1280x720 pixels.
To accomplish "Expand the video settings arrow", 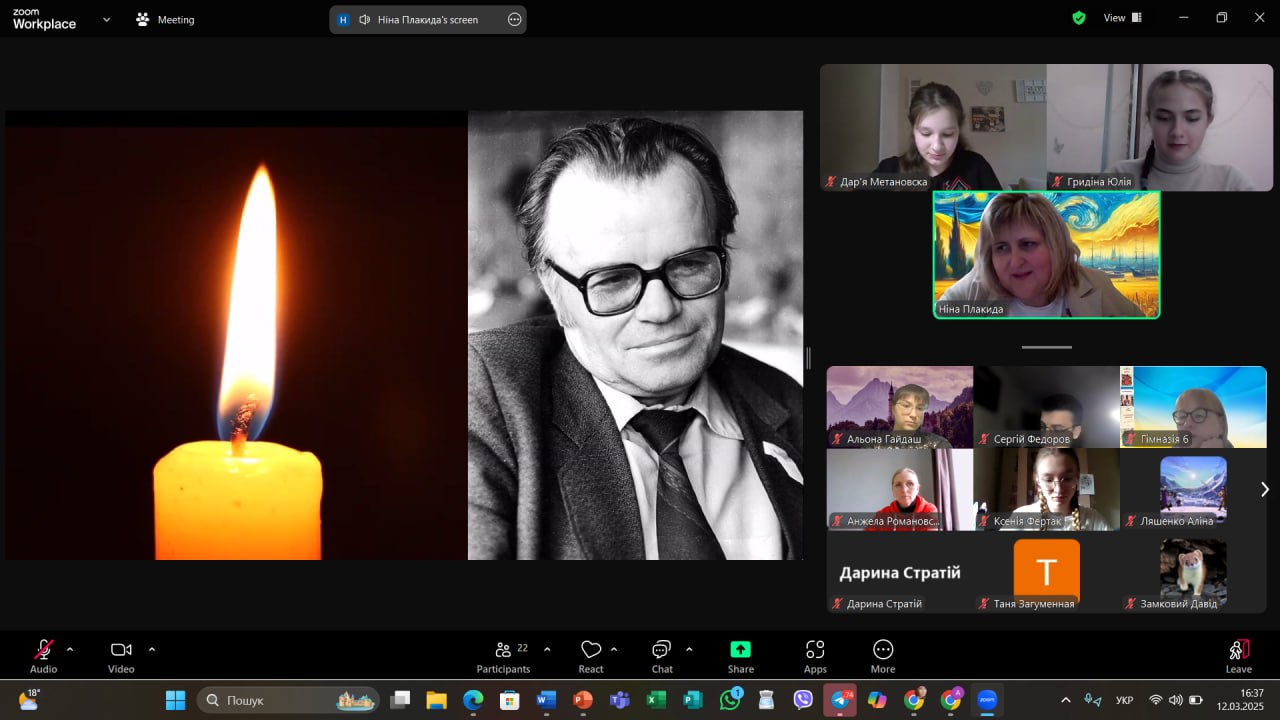I will (x=152, y=649).
